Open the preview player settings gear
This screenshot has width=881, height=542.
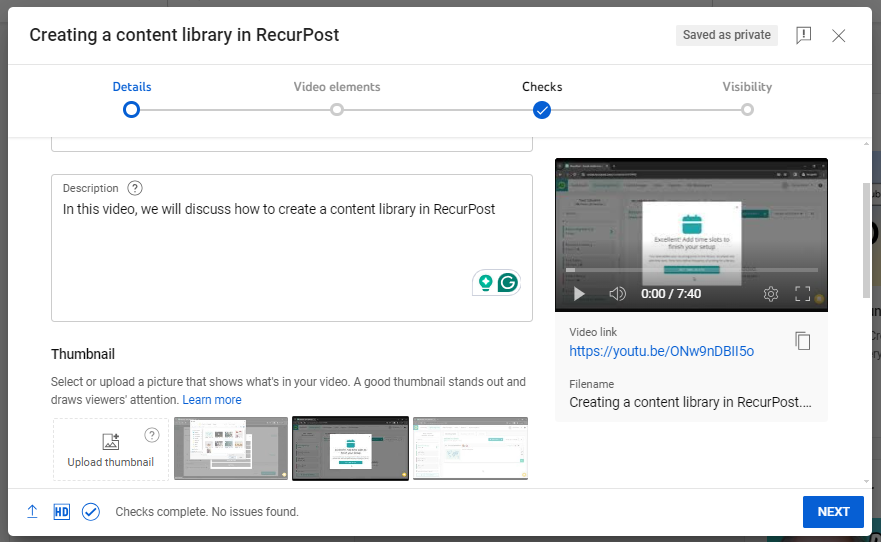[771, 294]
